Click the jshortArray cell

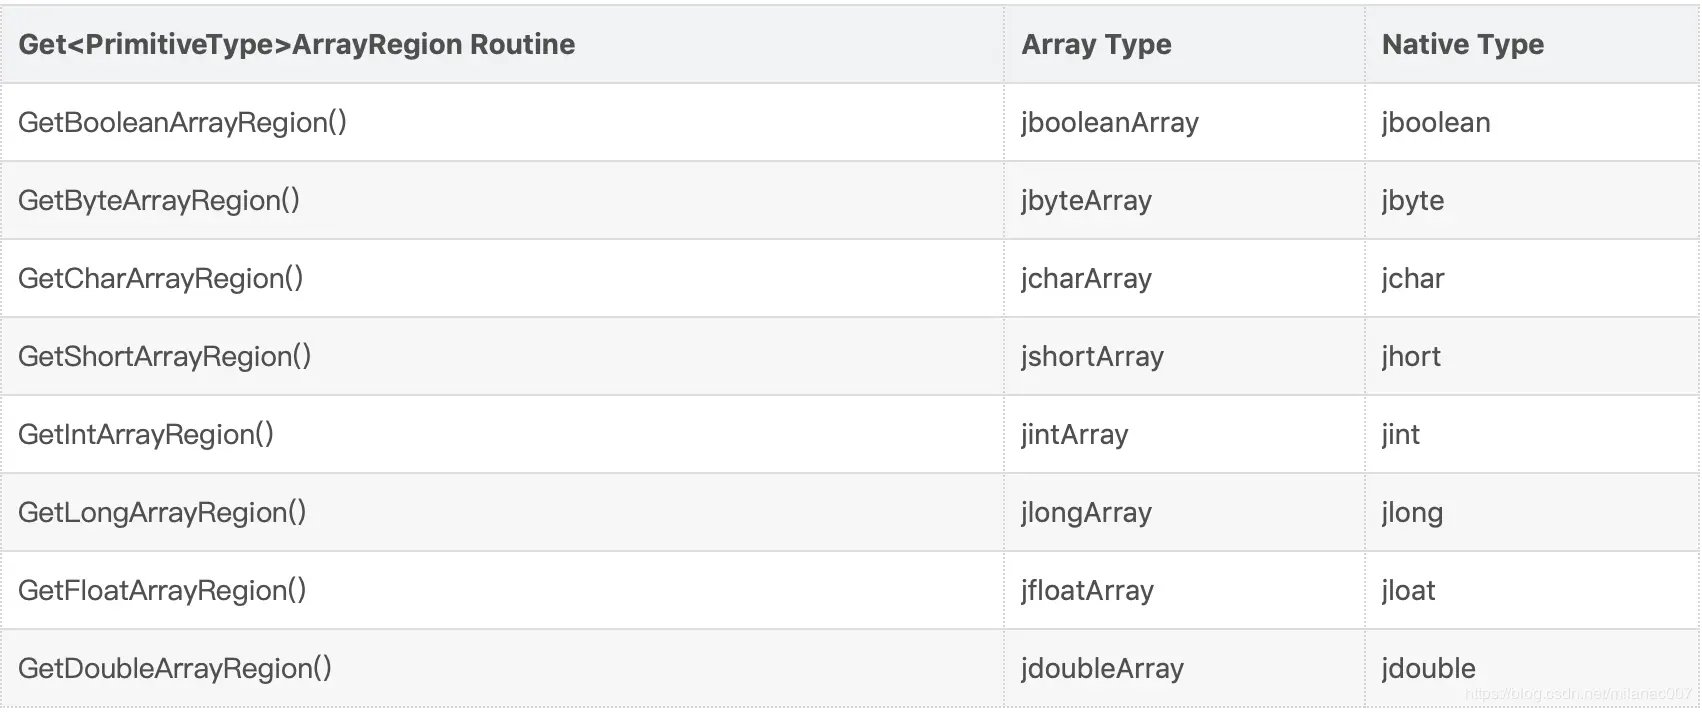tap(1092, 356)
